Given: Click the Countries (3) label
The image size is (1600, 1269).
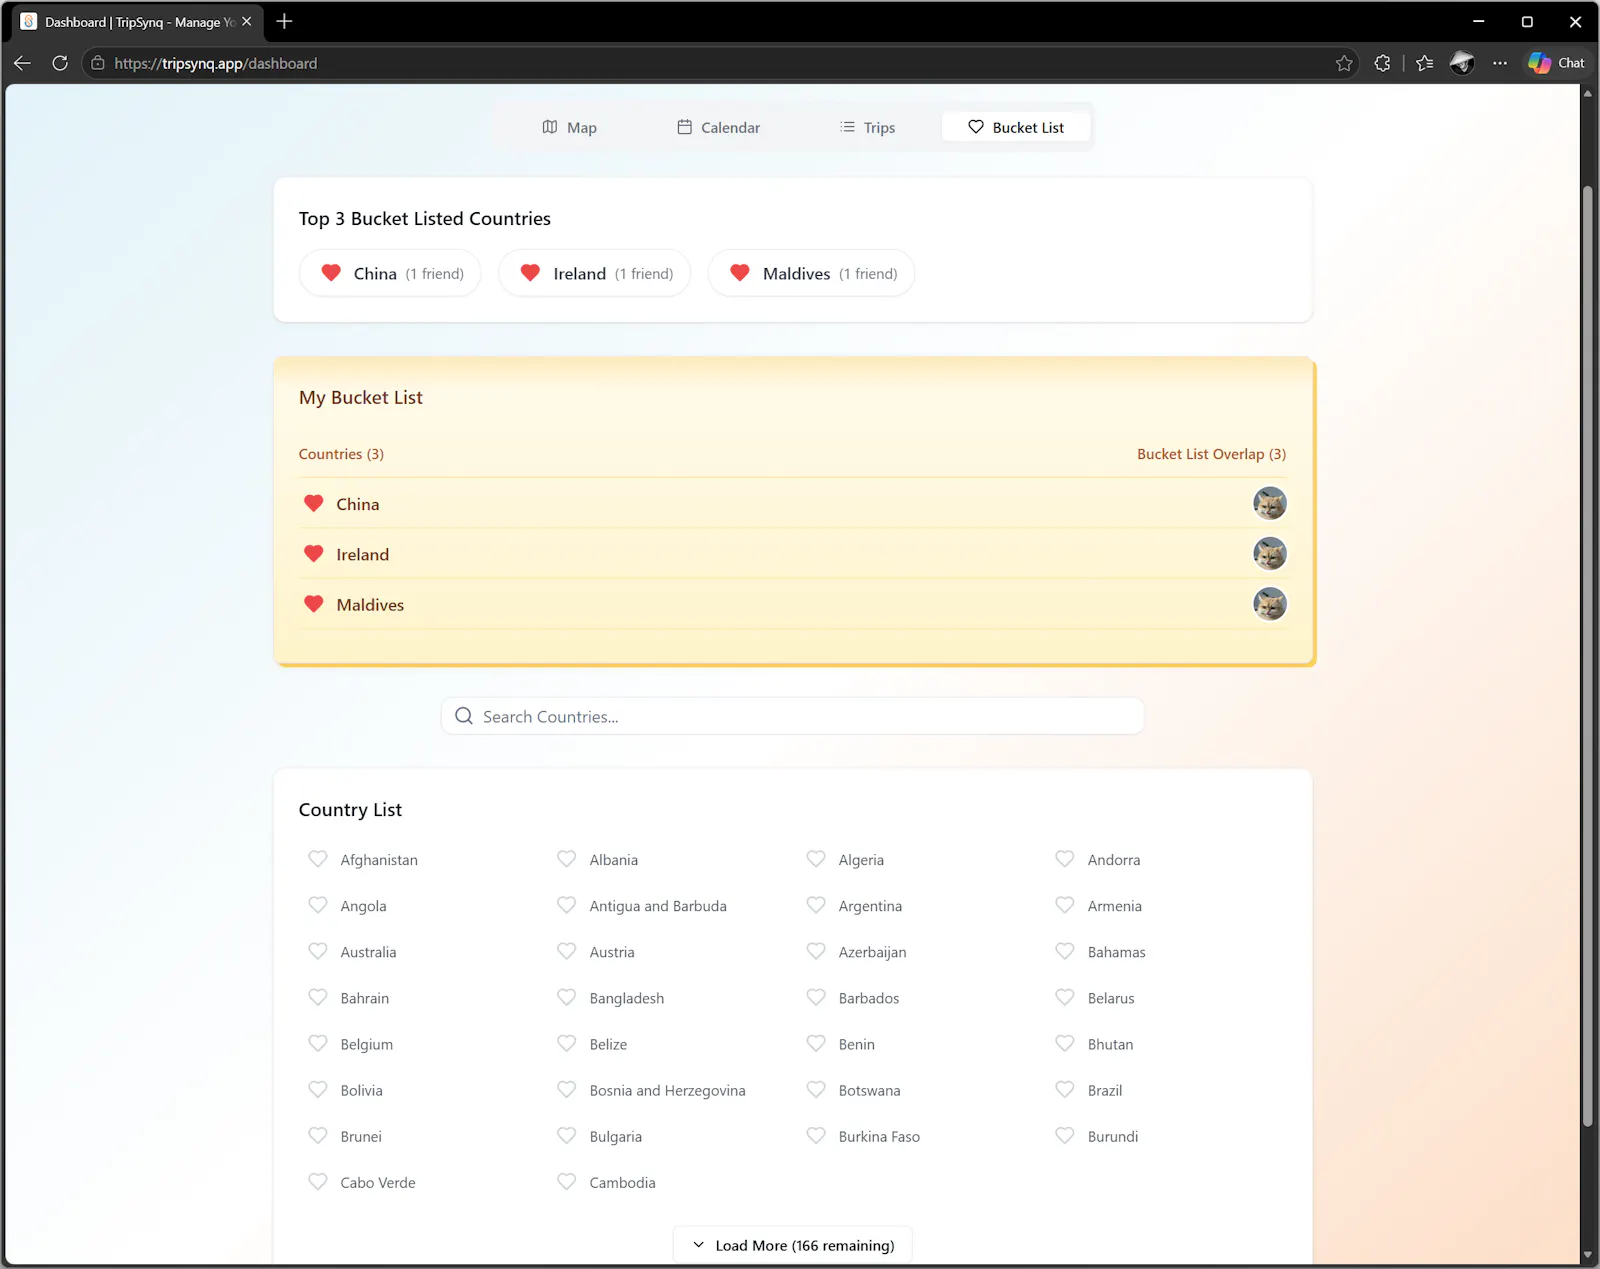Looking at the screenshot, I should point(341,454).
